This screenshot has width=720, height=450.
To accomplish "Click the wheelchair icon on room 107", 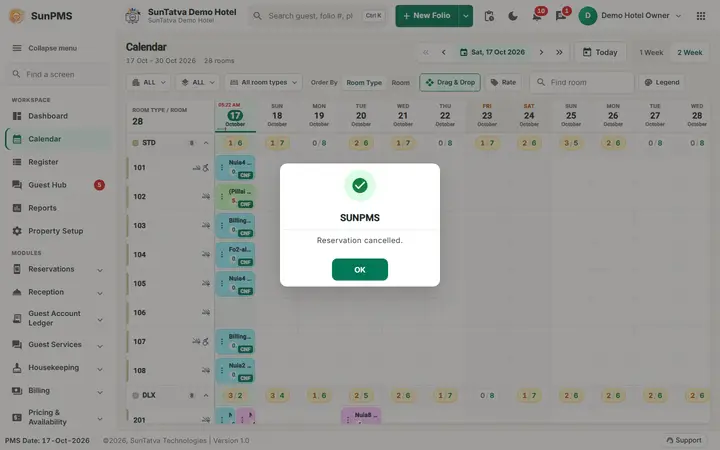I will pyautogui.click(x=206, y=342).
